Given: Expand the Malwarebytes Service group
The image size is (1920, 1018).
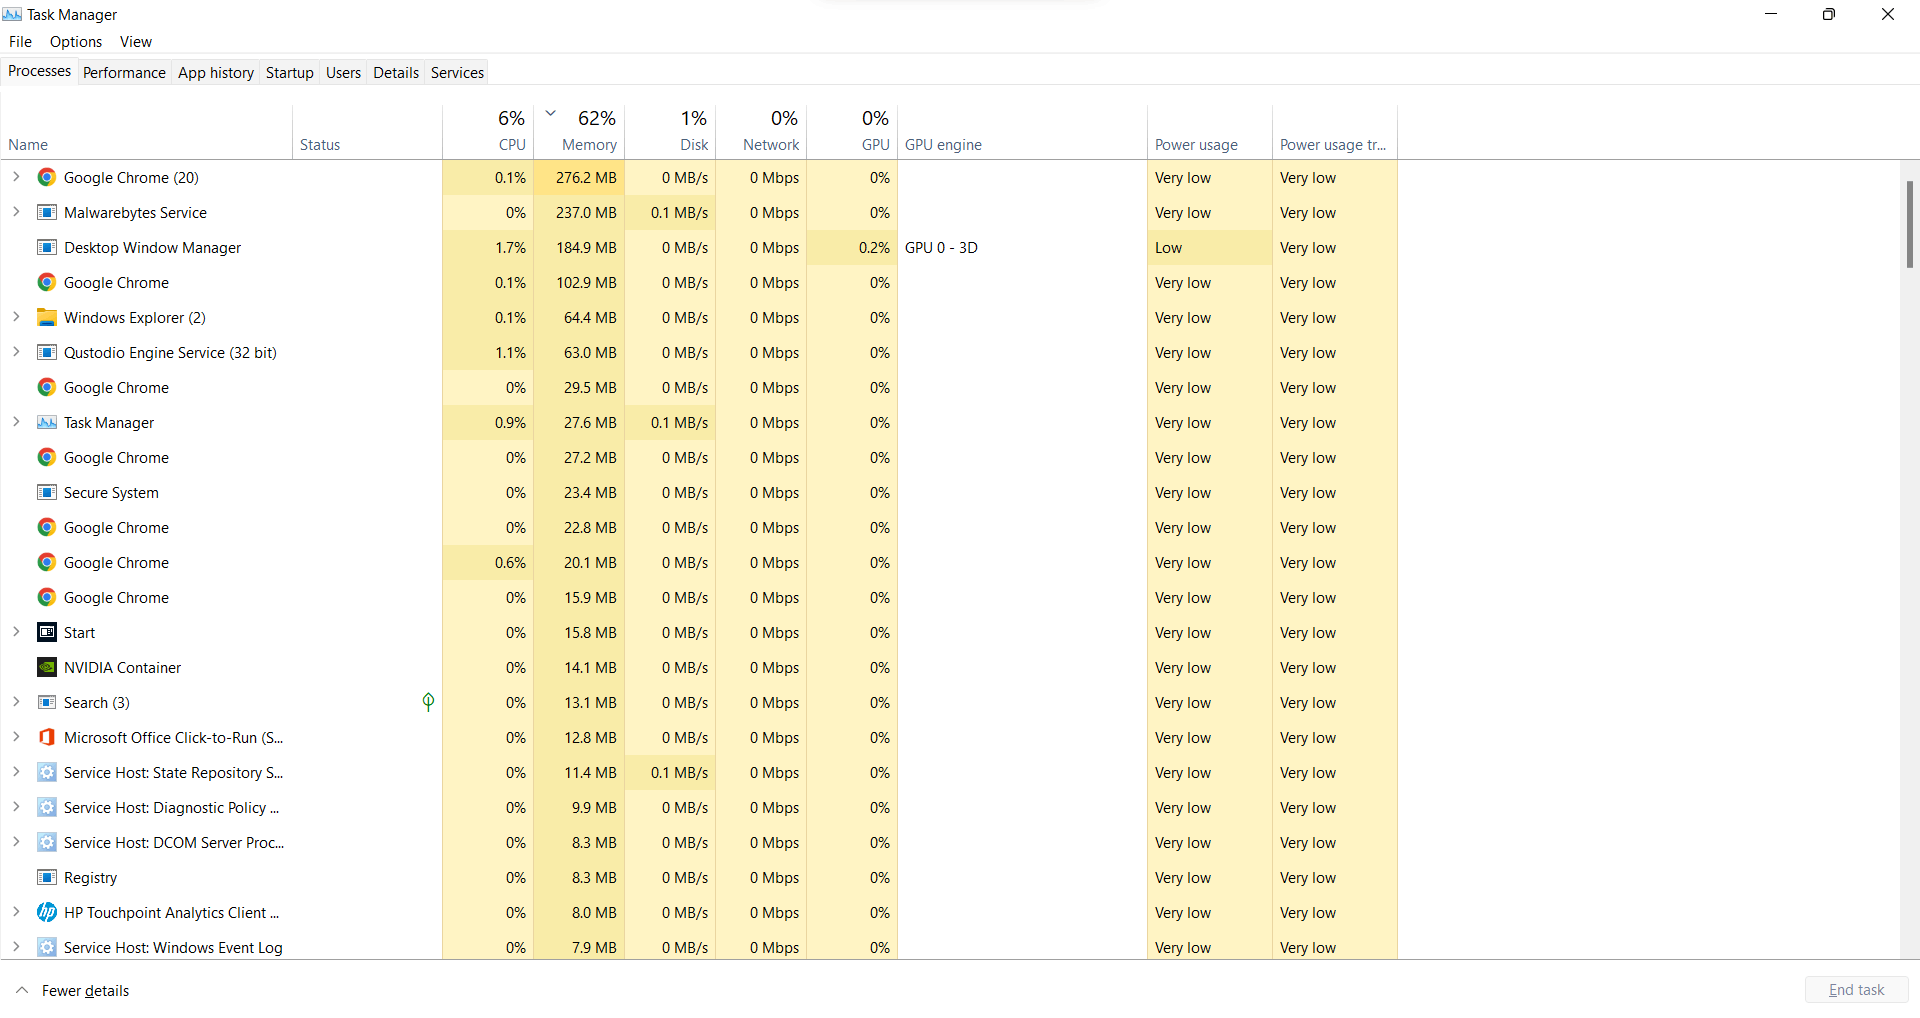Looking at the screenshot, I should coord(16,212).
